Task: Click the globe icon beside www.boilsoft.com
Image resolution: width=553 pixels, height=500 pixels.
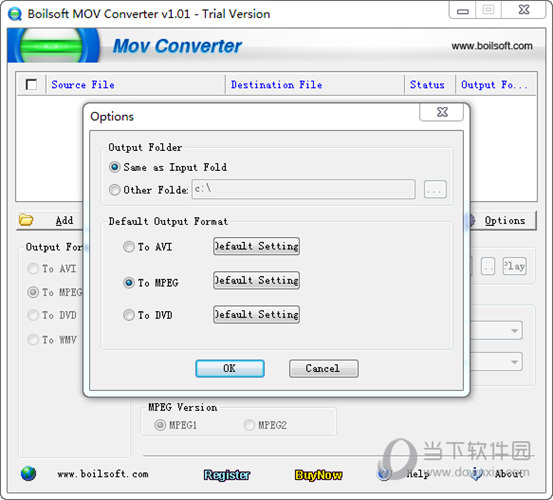Action: click(28, 474)
